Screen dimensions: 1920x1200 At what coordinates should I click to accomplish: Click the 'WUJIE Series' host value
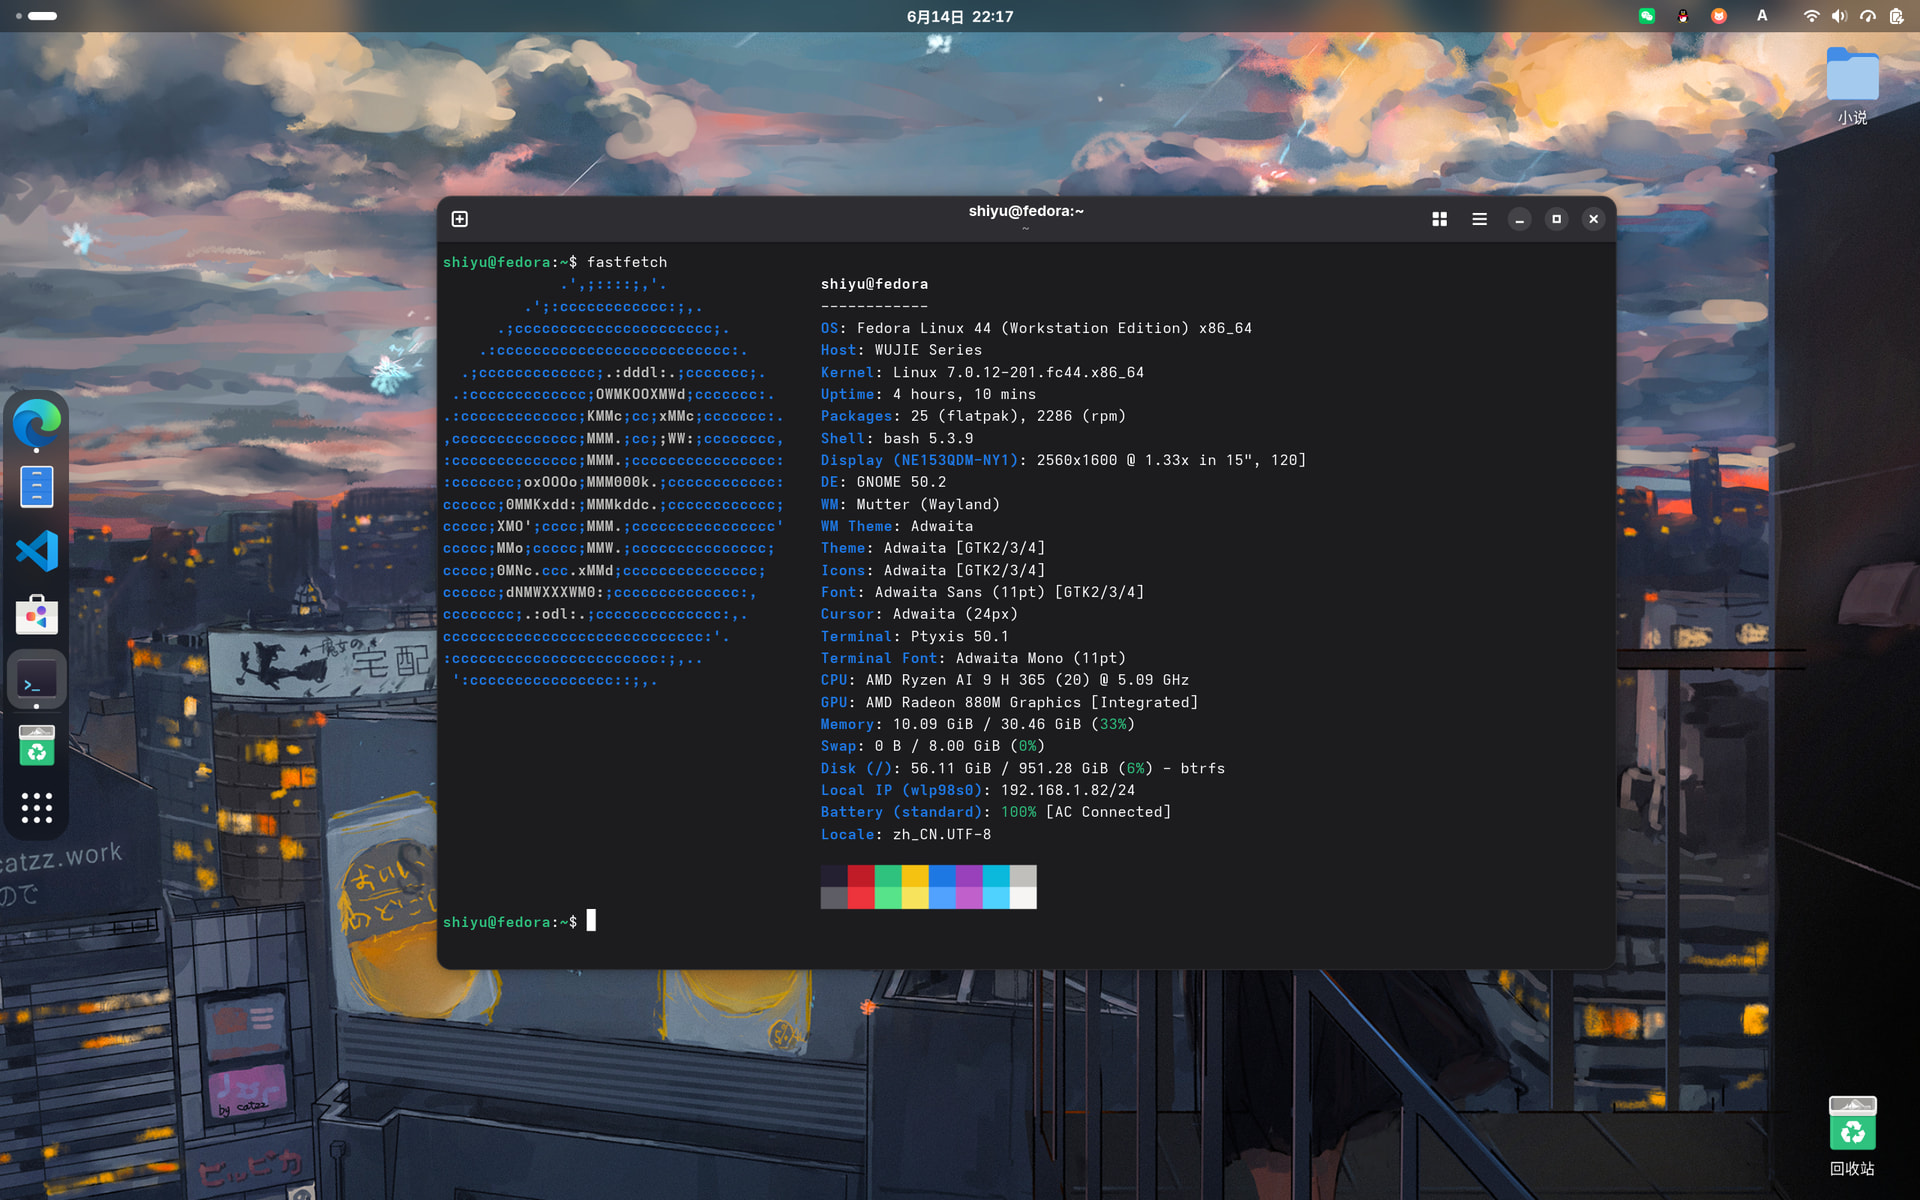click(x=928, y=350)
